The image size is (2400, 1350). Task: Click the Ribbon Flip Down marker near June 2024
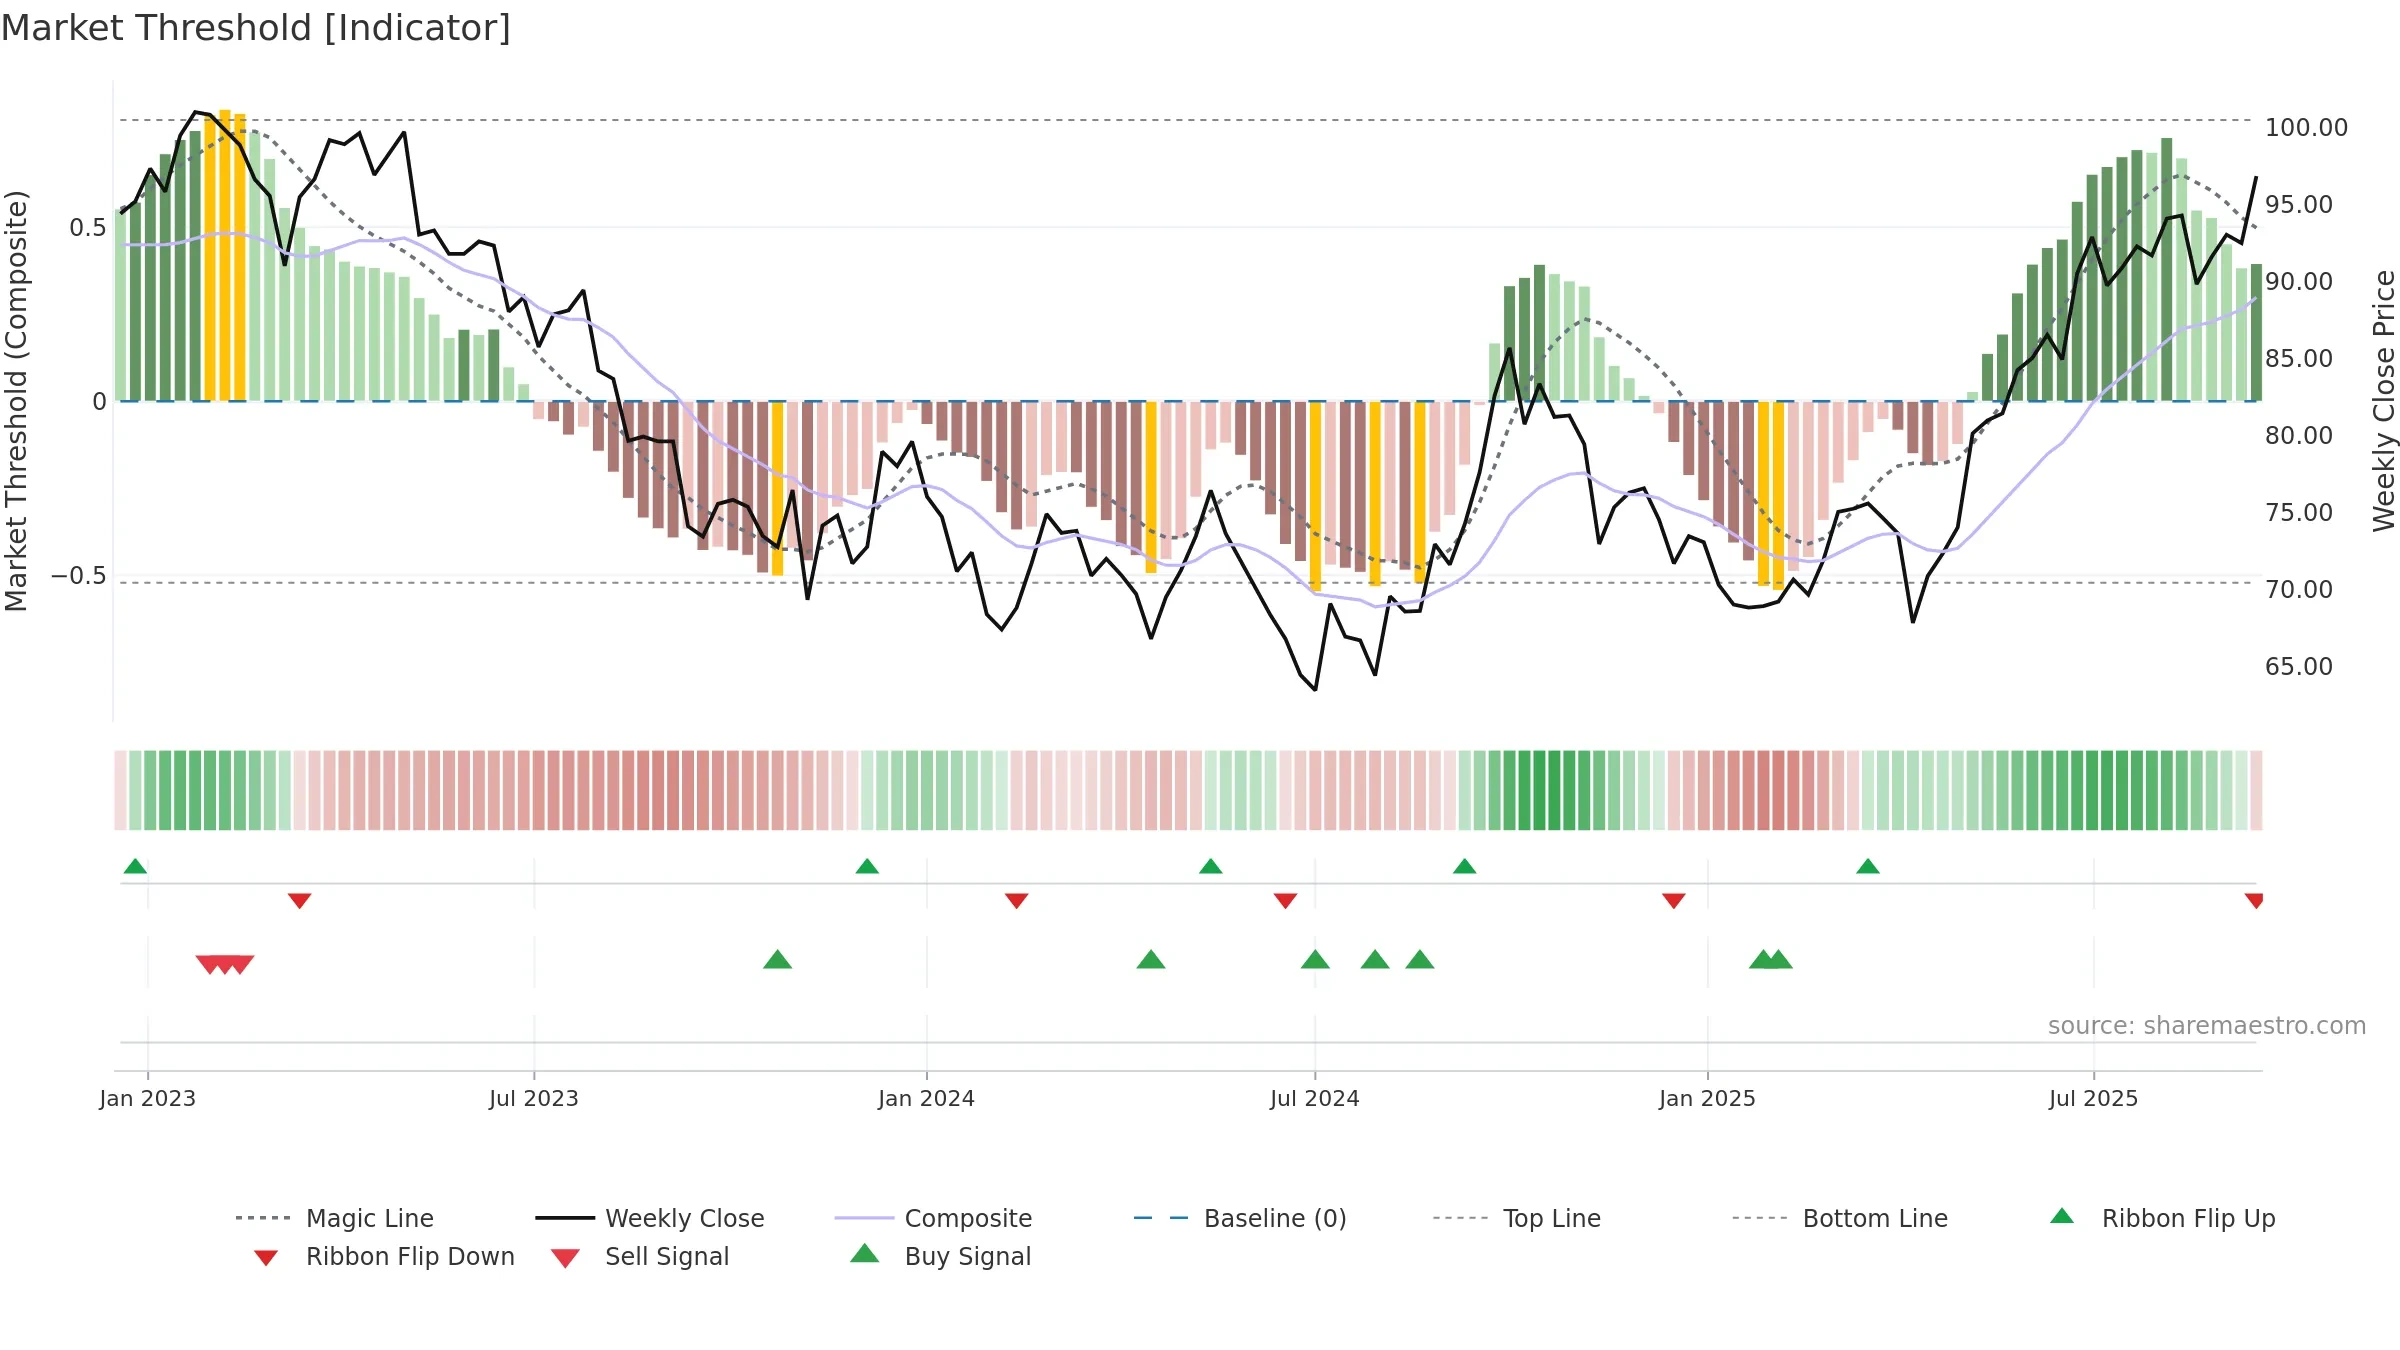(1286, 901)
